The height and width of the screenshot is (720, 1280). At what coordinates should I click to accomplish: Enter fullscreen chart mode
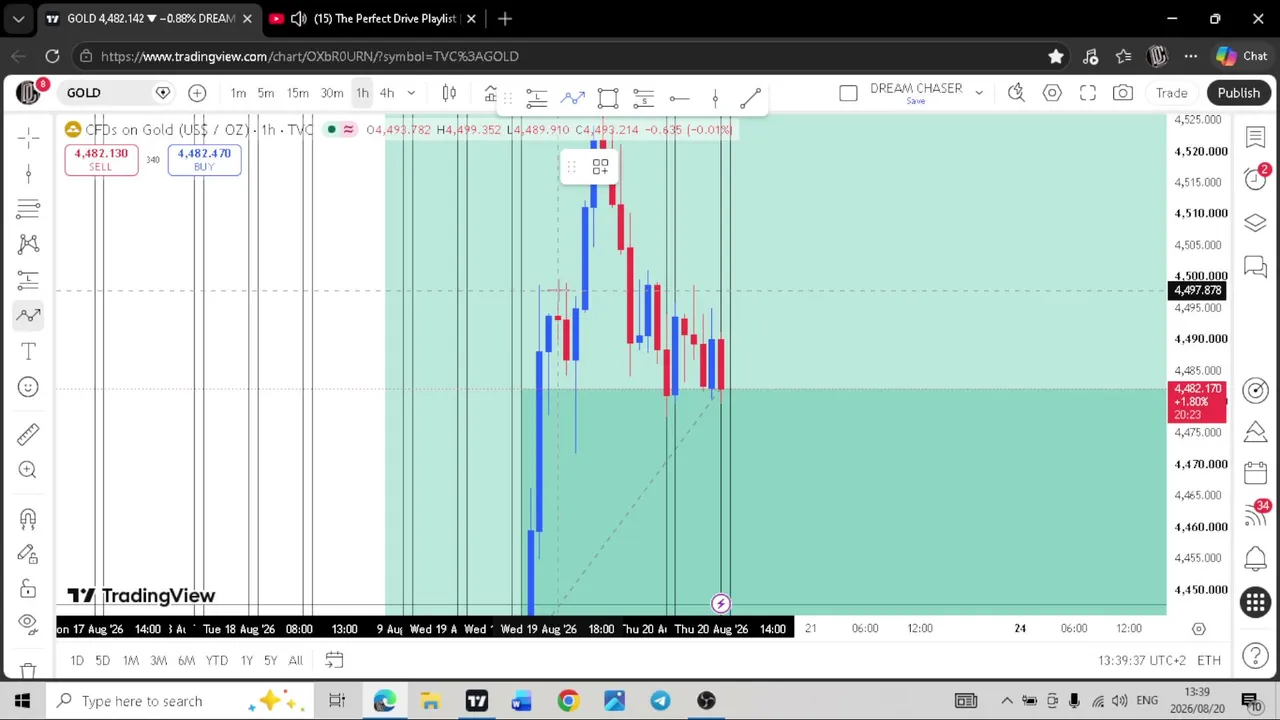click(1088, 93)
